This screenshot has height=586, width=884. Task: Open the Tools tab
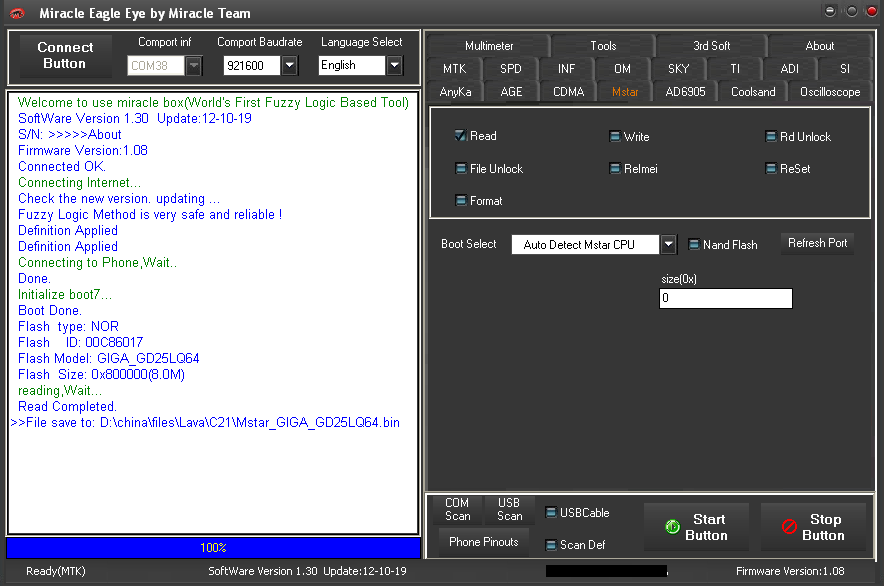(x=603, y=46)
